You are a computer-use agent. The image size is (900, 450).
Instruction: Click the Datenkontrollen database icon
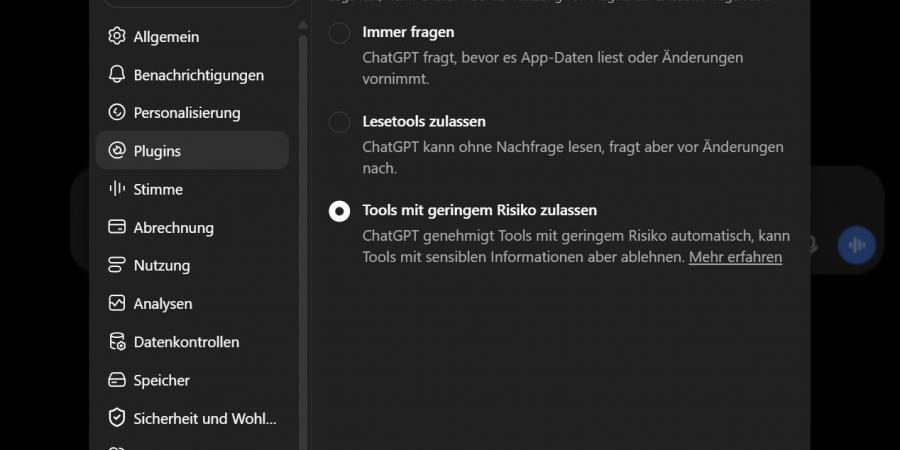tap(117, 342)
